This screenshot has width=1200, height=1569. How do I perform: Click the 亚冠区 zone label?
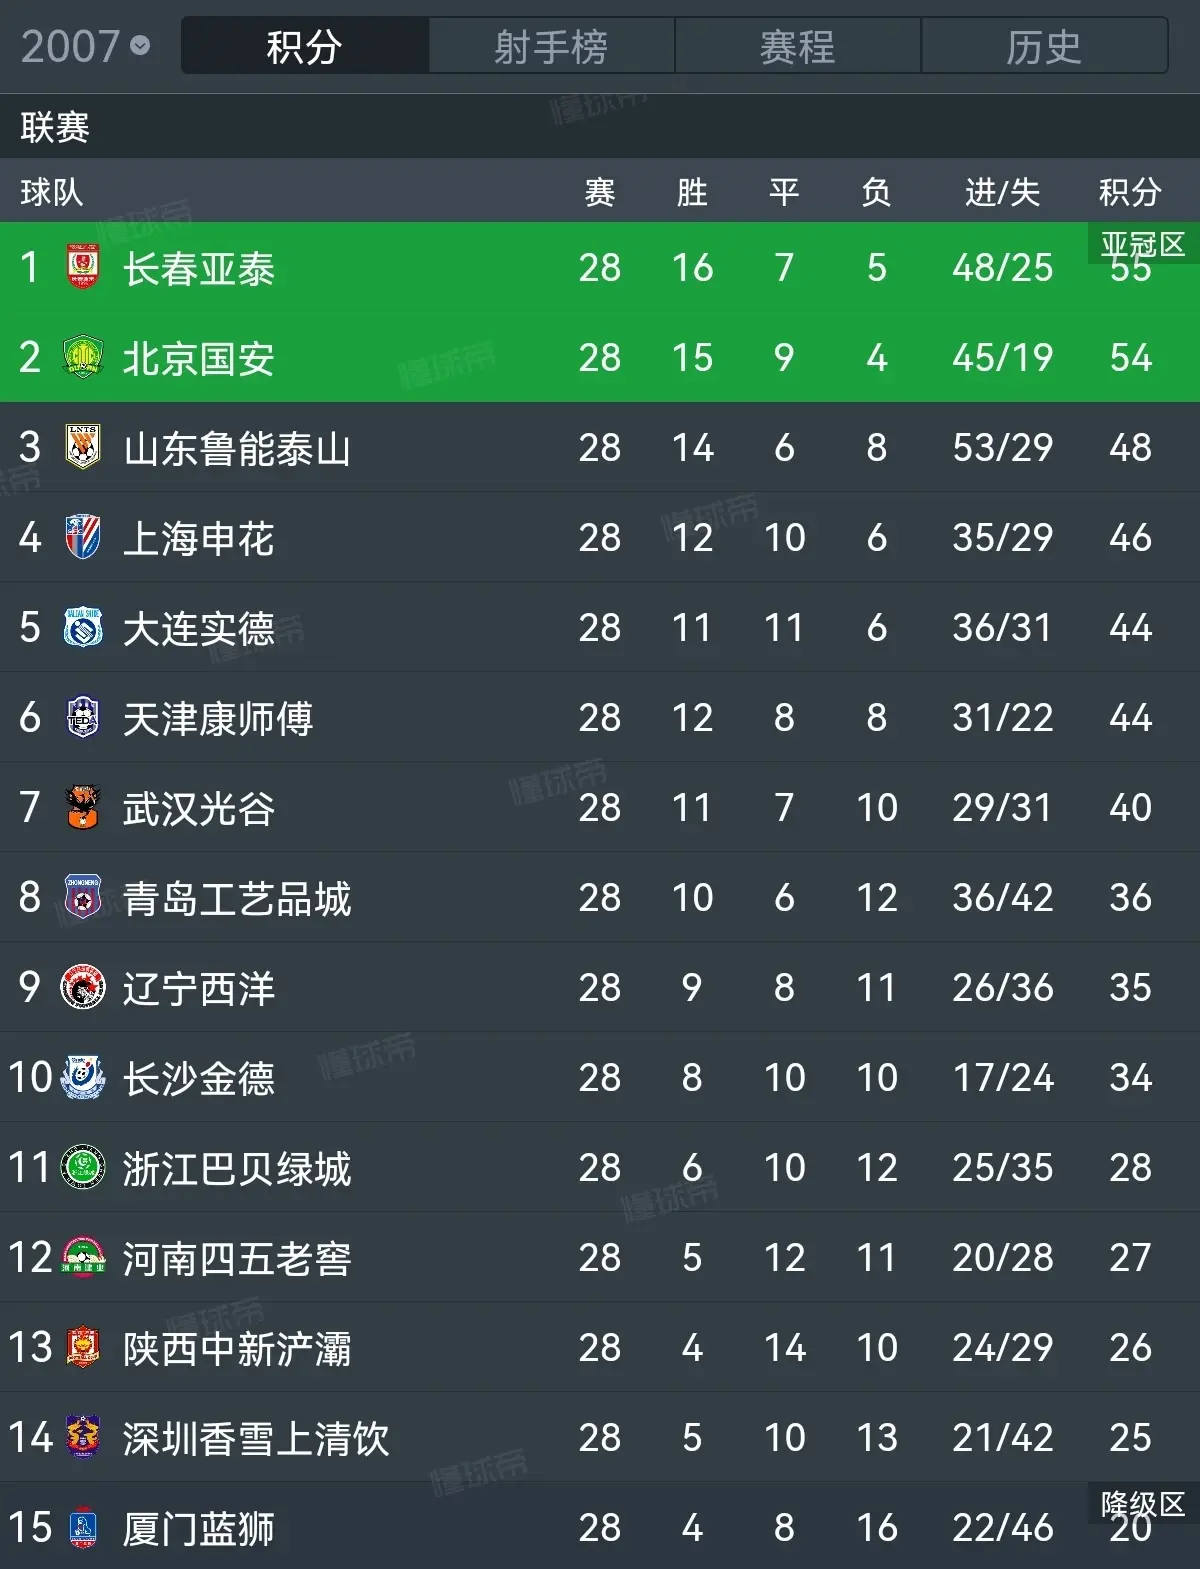(x=1143, y=244)
